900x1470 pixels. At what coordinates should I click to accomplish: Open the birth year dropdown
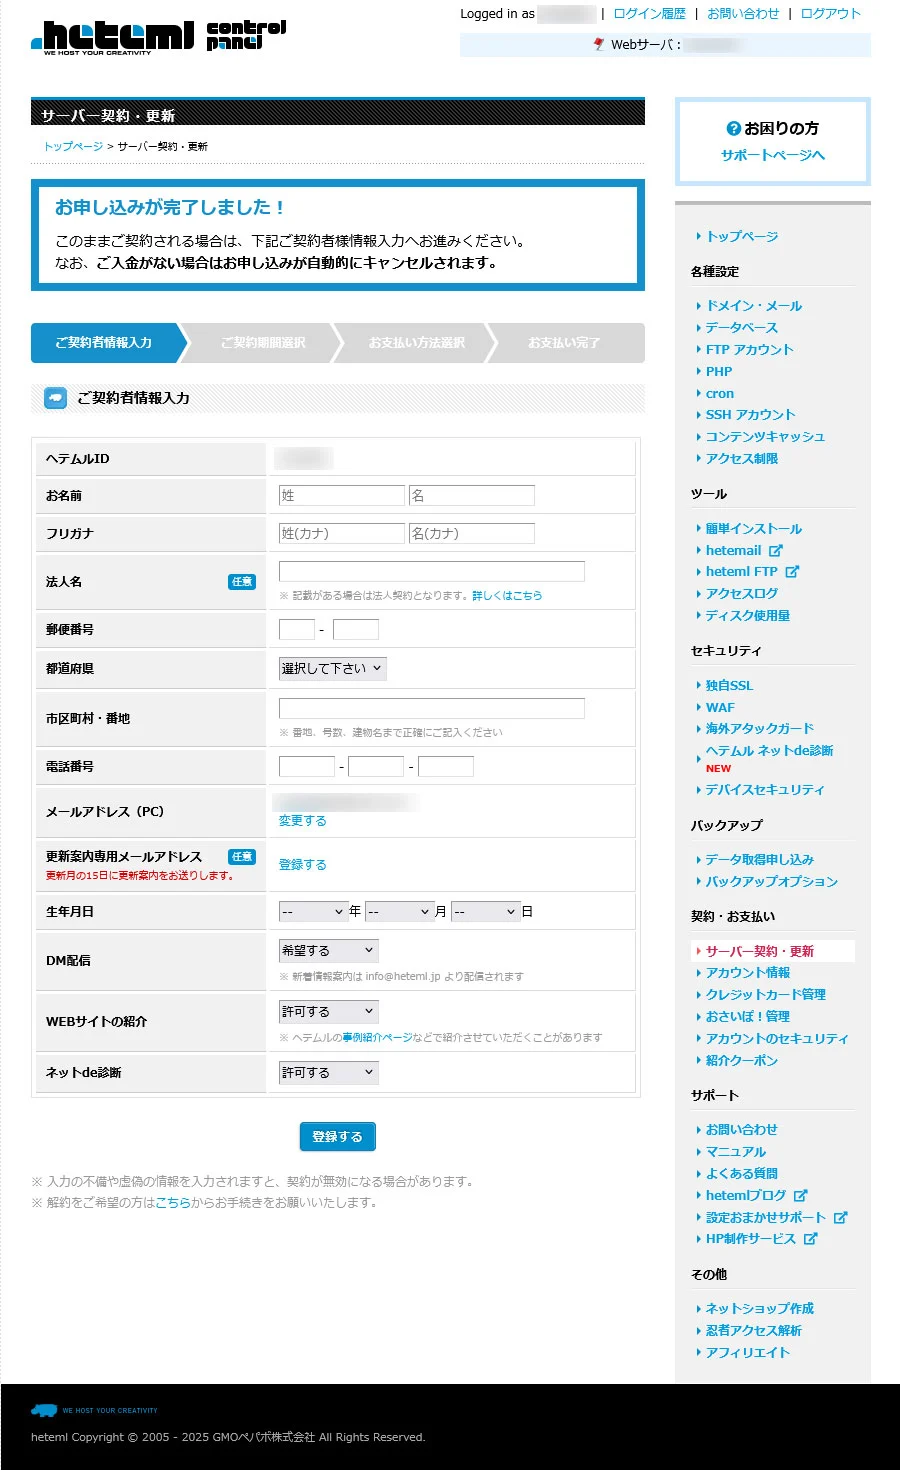point(313,912)
